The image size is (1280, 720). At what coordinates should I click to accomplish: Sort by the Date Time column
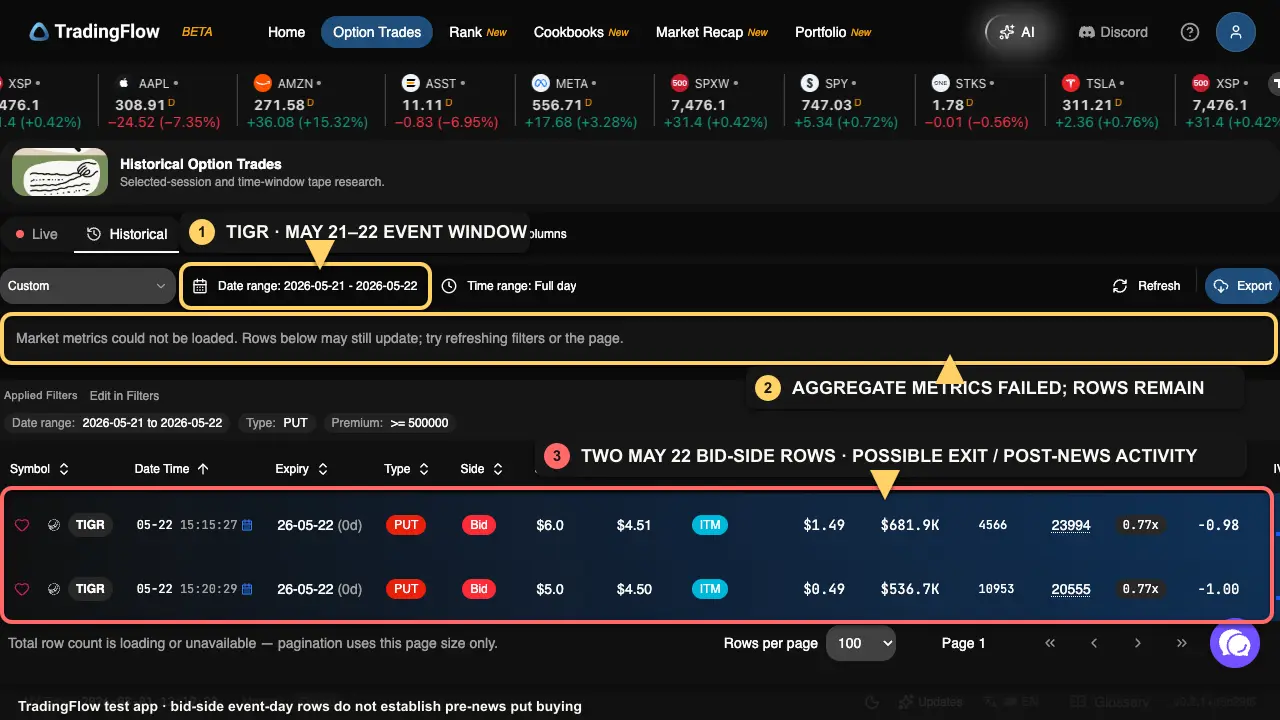172,469
